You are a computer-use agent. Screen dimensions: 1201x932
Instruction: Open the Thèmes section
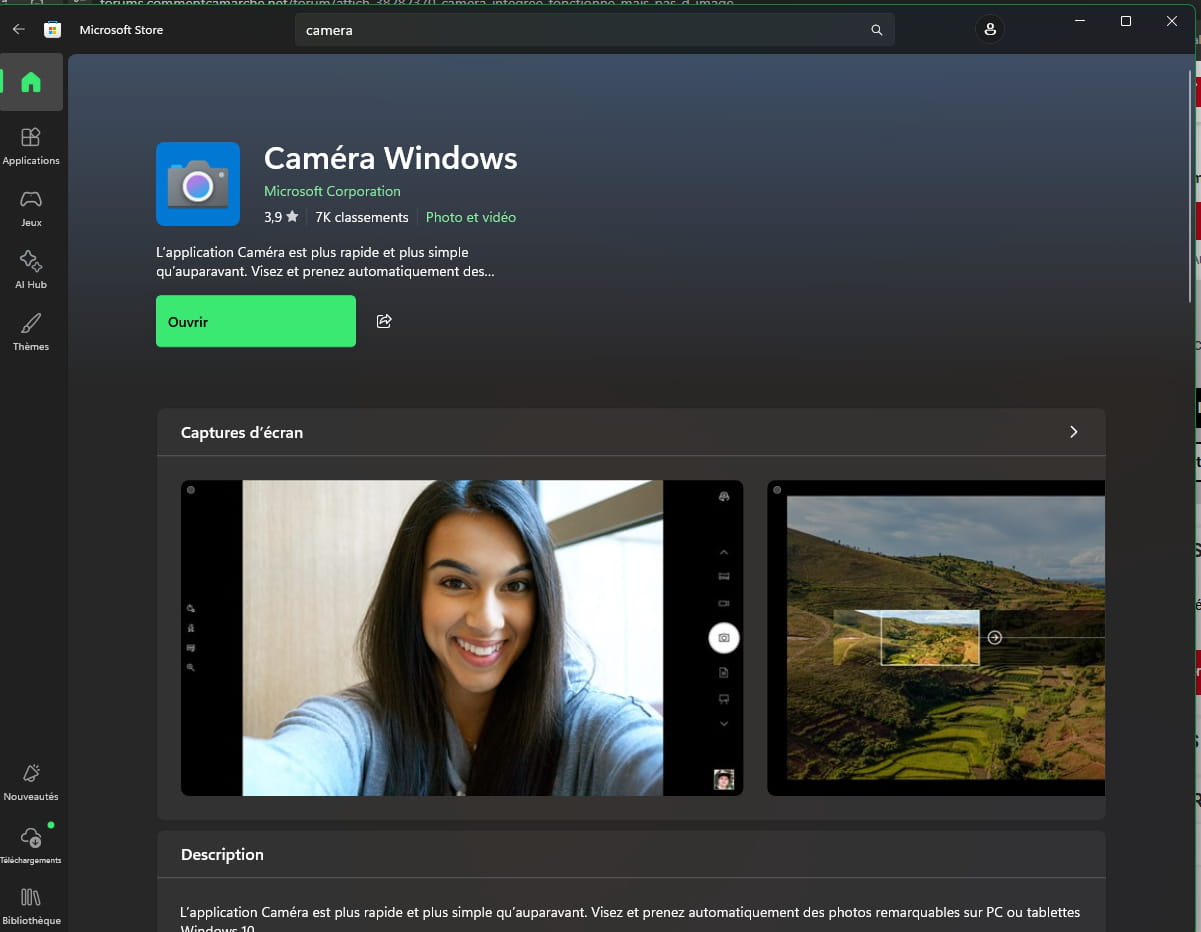(31, 331)
